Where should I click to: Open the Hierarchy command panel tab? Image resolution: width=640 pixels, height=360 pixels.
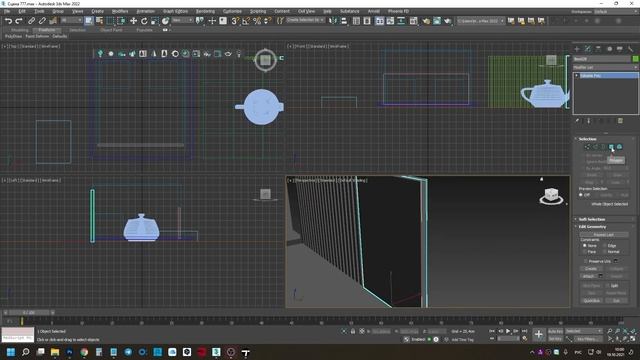pos(598,49)
